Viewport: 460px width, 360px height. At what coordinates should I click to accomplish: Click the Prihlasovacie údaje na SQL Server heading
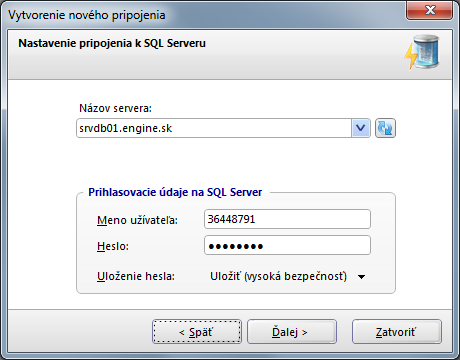tap(175, 192)
